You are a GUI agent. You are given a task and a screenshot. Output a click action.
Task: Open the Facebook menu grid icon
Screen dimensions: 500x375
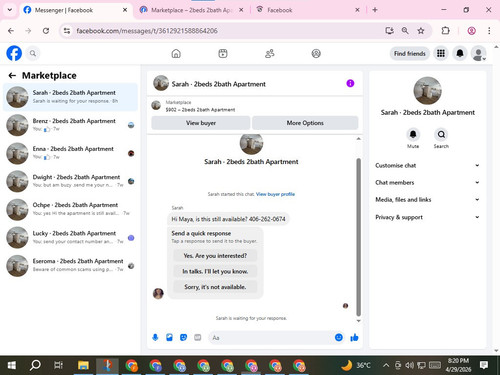click(x=441, y=53)
